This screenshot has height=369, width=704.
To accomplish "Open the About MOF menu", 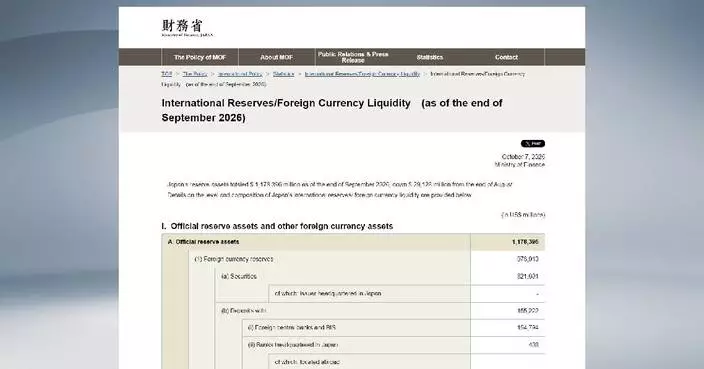I will tap(277, 57).
